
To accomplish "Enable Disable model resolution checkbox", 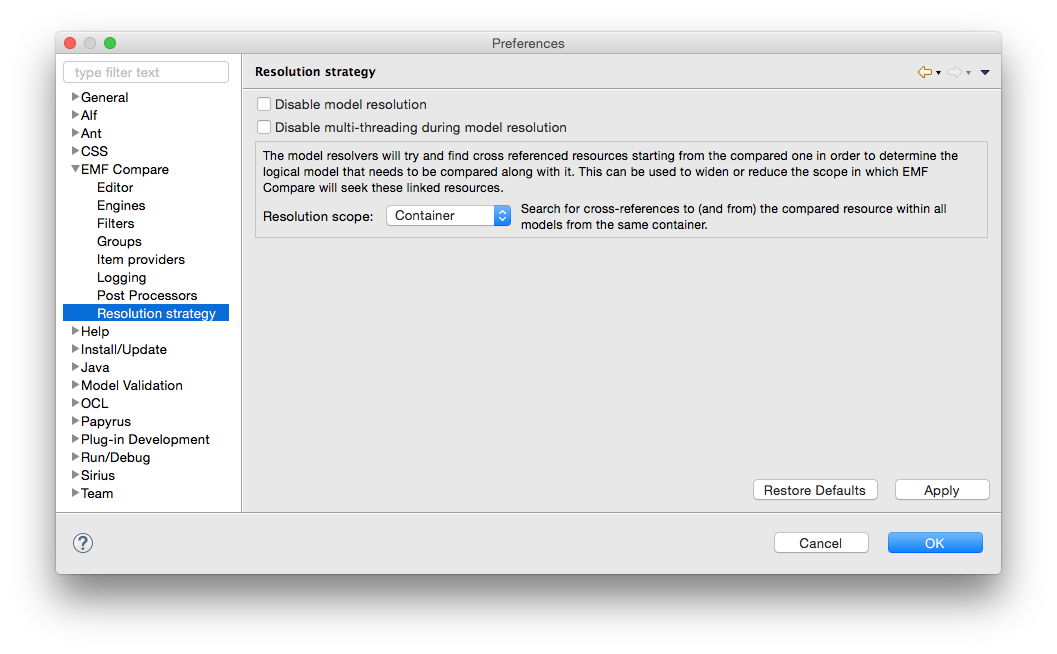I will click(x=264, y=104).
